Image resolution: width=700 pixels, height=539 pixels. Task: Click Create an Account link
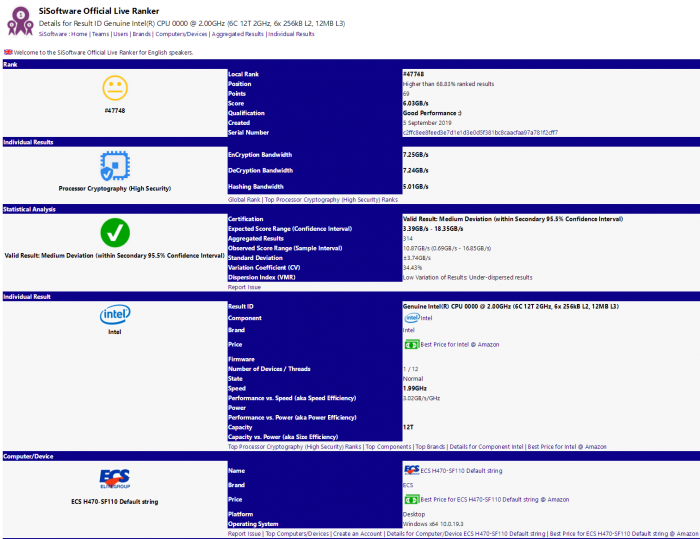[x=357, y=534]
